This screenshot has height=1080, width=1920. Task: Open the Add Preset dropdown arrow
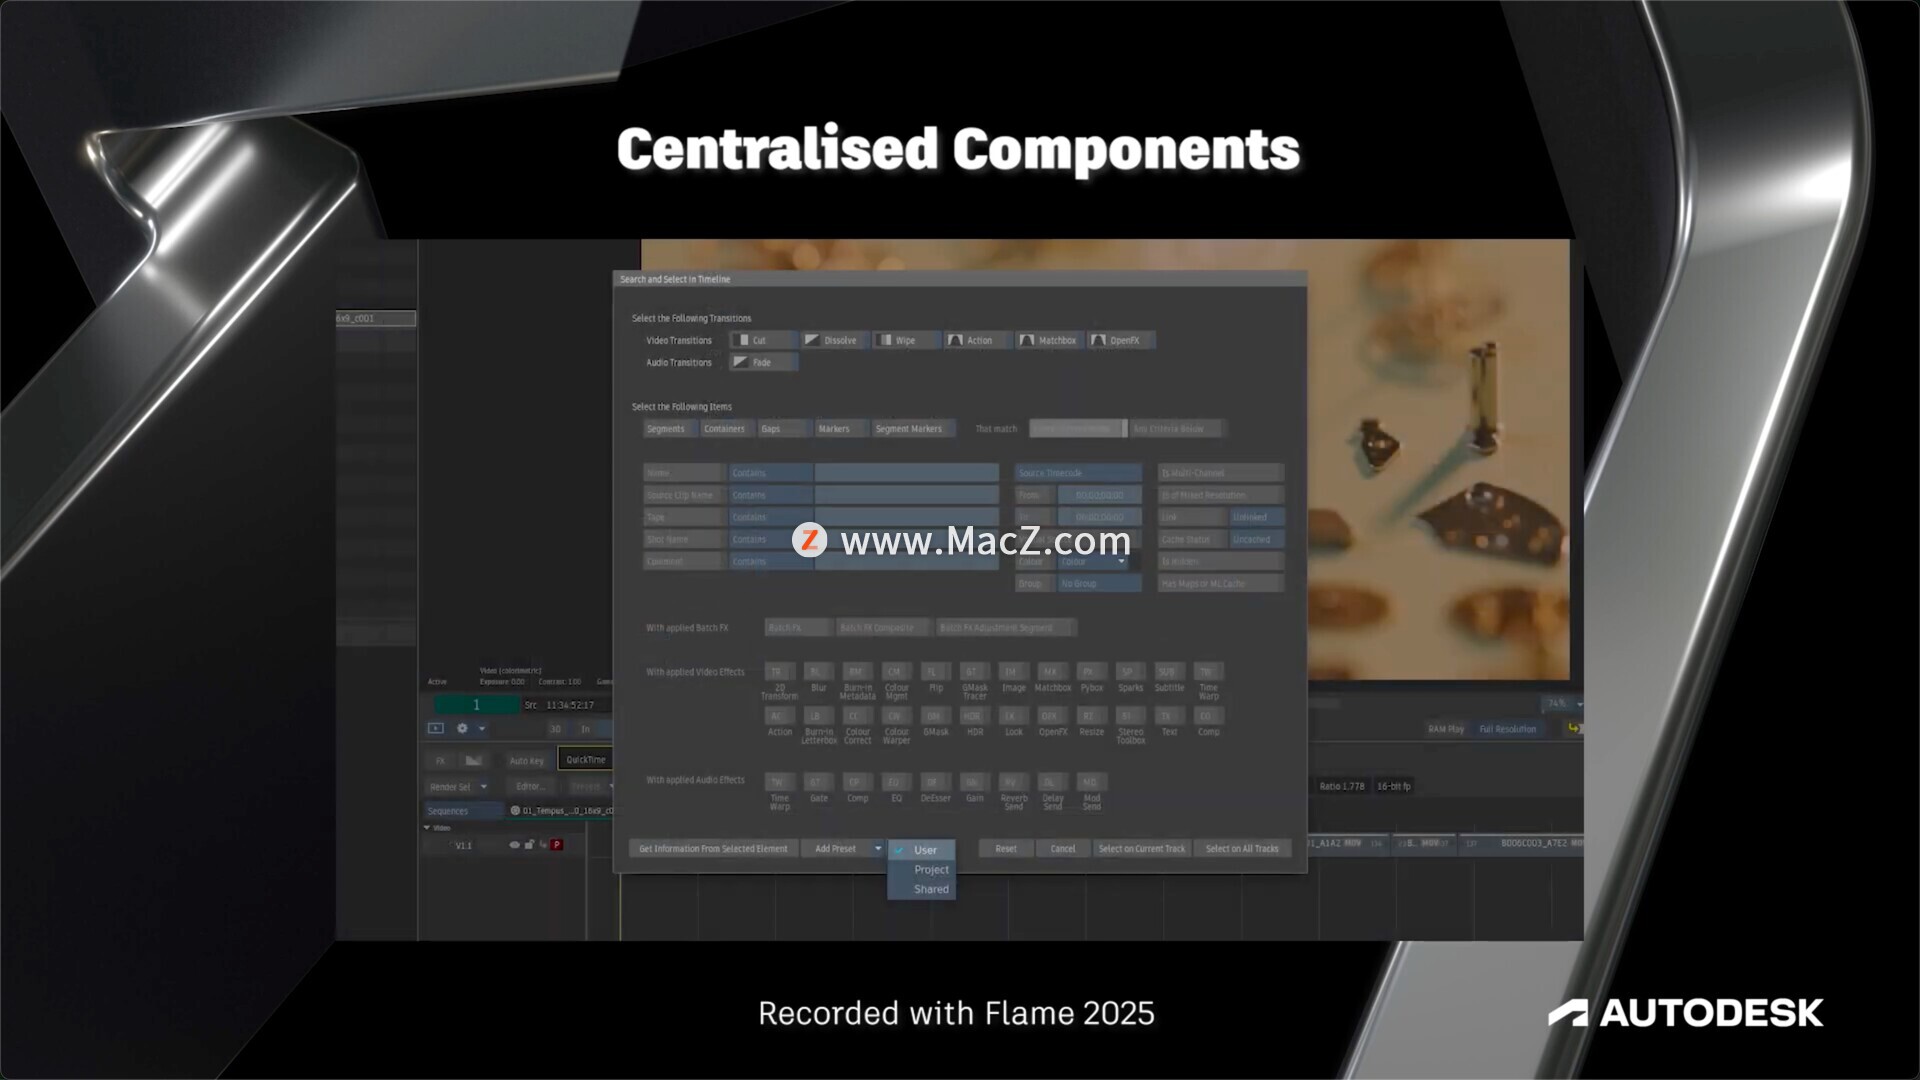878,849
